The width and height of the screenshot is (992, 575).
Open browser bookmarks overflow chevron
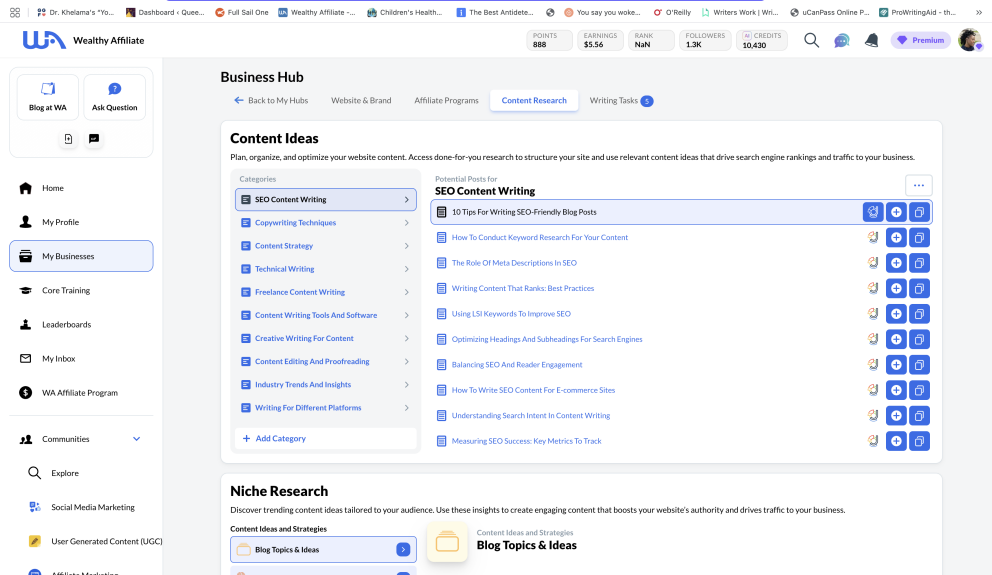pyautogui.click(x=979, y=12)
